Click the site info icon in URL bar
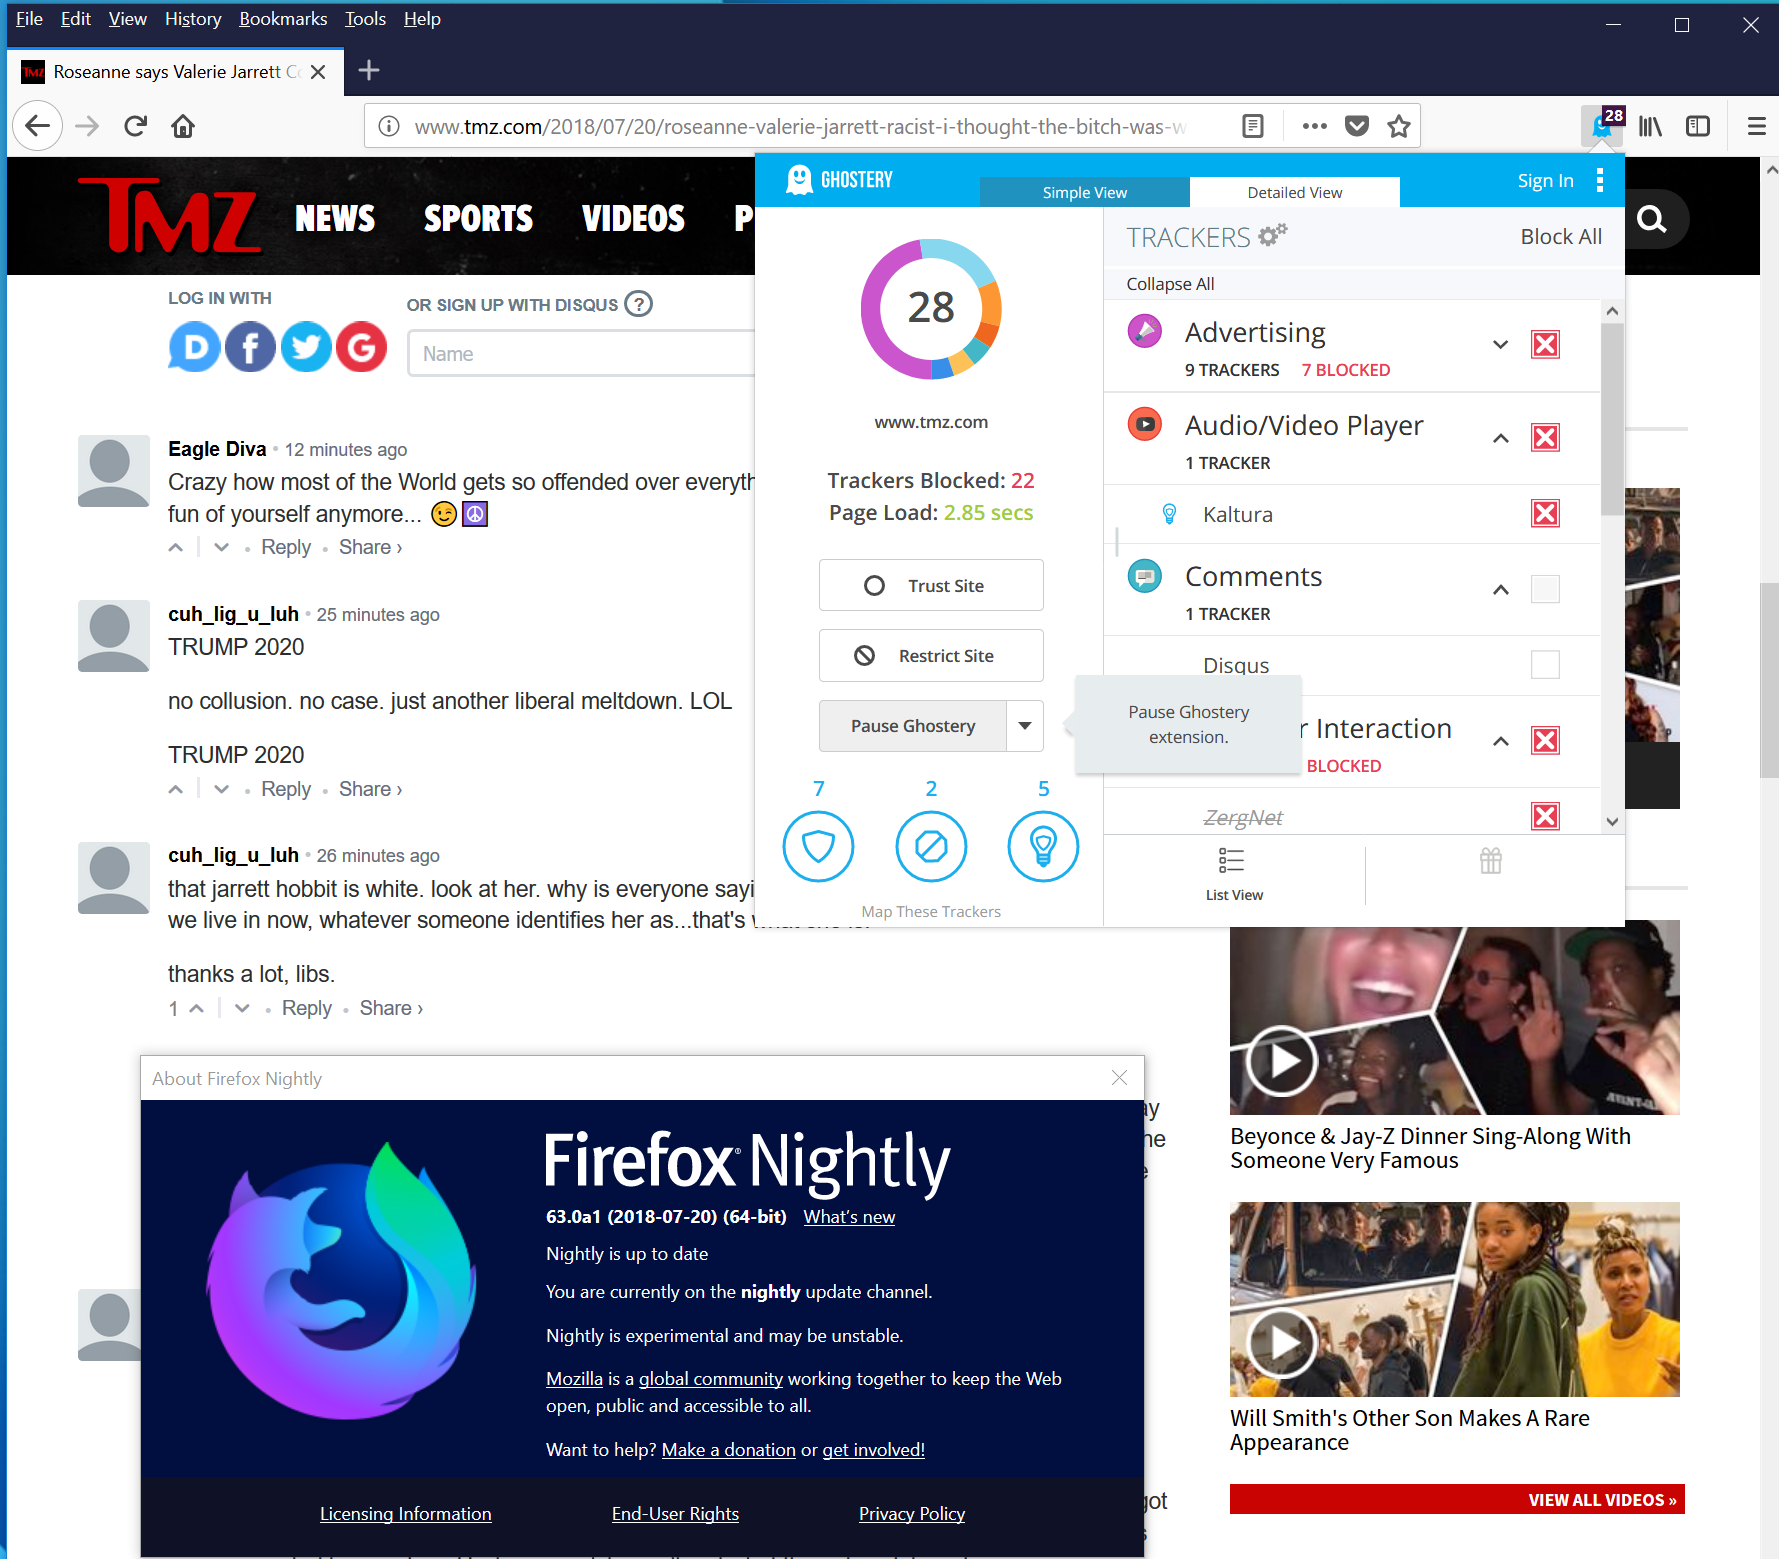This screenshot has height=1559, width=1779. pyautogui.click(x=390, y=126)
